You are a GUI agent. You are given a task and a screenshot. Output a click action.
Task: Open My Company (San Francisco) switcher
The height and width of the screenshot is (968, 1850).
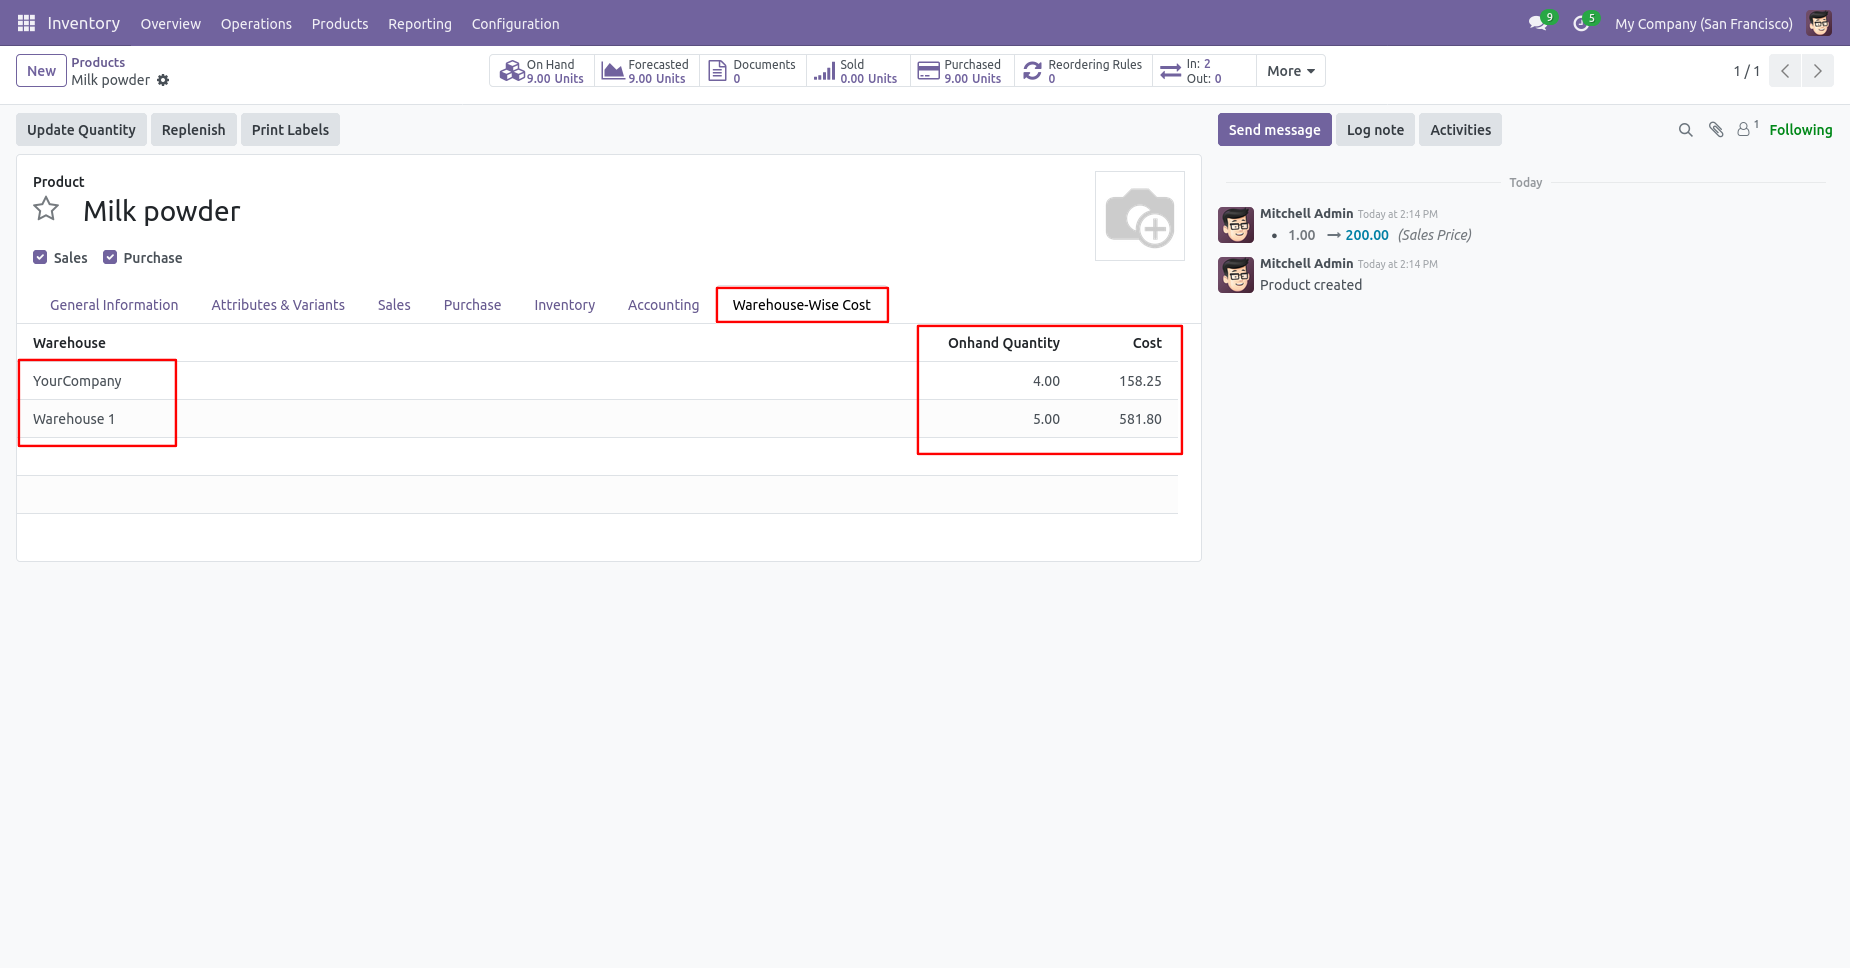coord(1704,23)
